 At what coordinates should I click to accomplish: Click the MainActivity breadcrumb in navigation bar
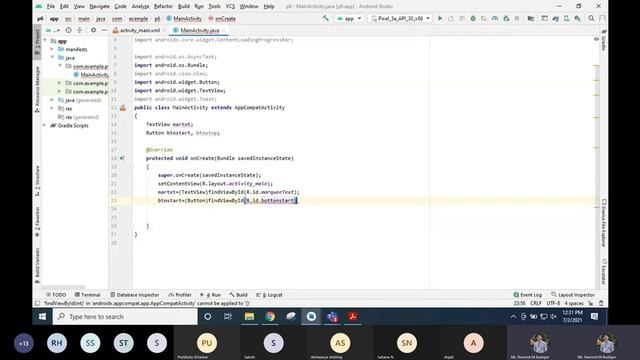tap(184, 19)
